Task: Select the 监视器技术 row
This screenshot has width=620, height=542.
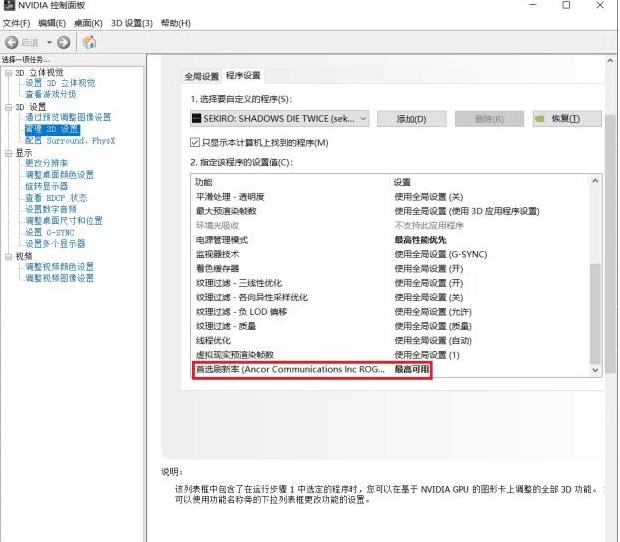Action: [390, 254]
